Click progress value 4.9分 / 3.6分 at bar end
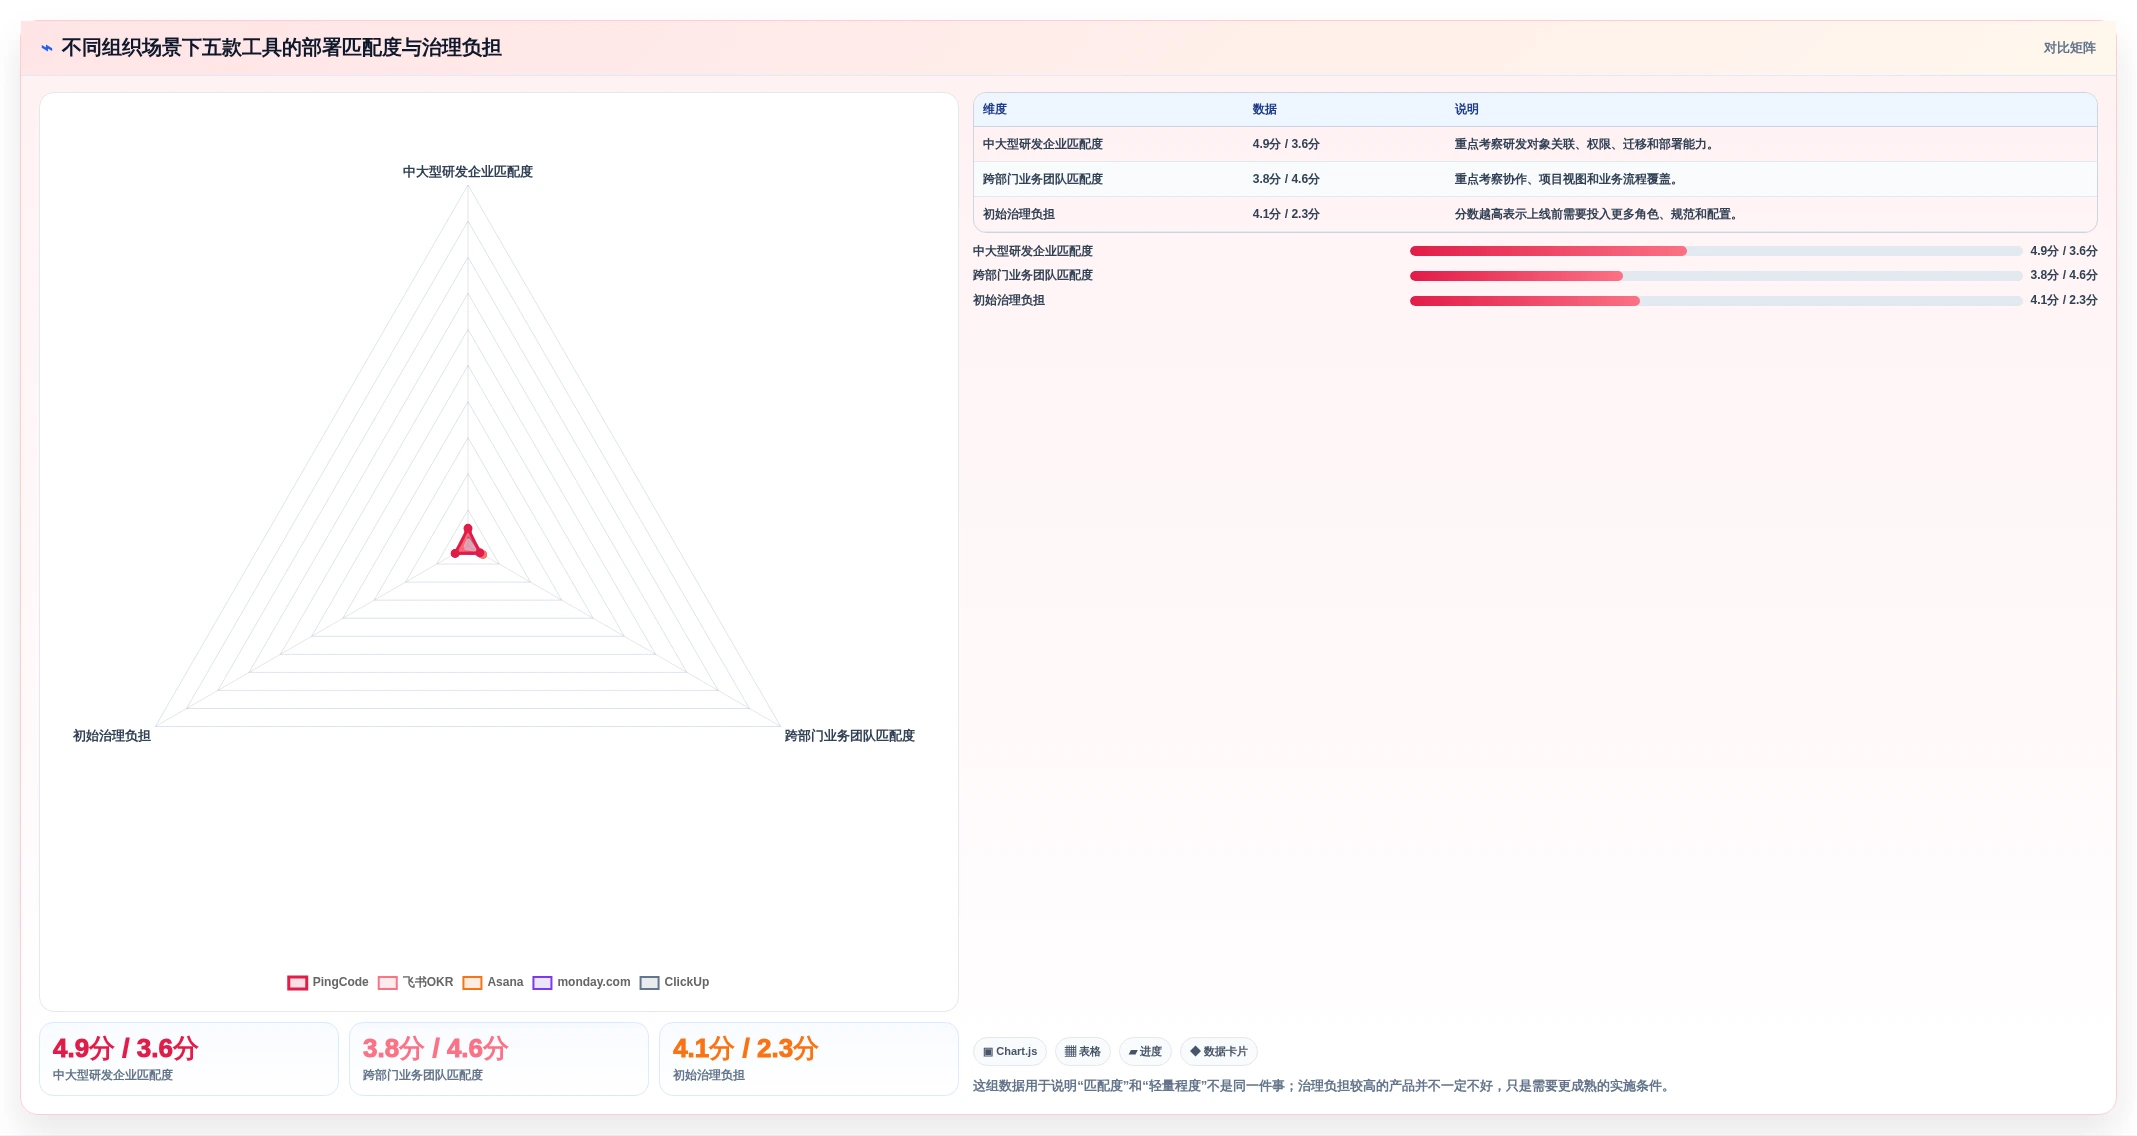The width and height of the screenshot is (2137, 1136). [x=2064, y=251]
